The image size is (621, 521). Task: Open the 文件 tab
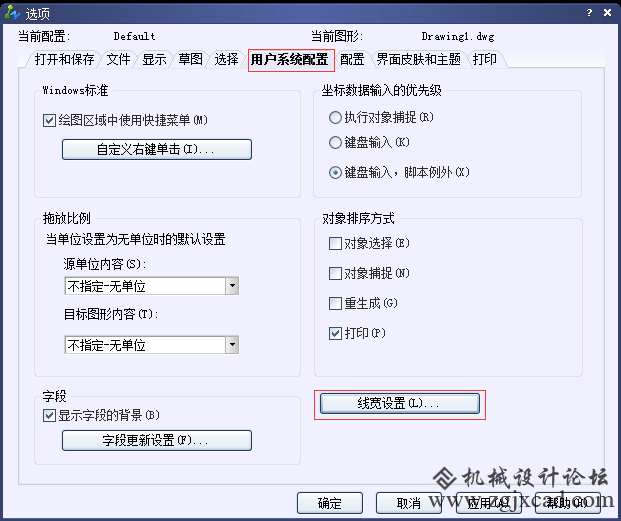tap(118, 59)
